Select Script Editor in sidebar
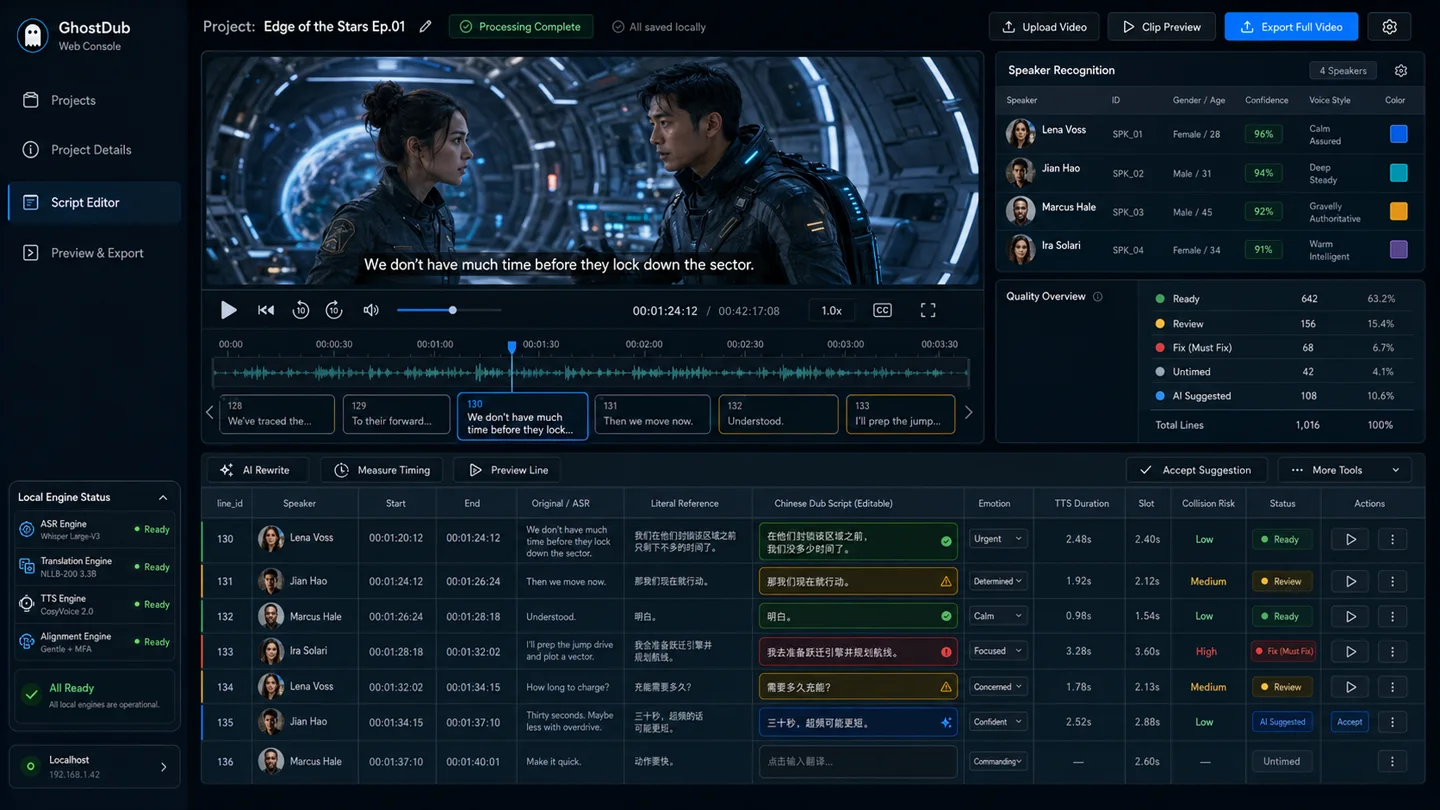This screenshot has height=810, width=1440. [94, 202]
